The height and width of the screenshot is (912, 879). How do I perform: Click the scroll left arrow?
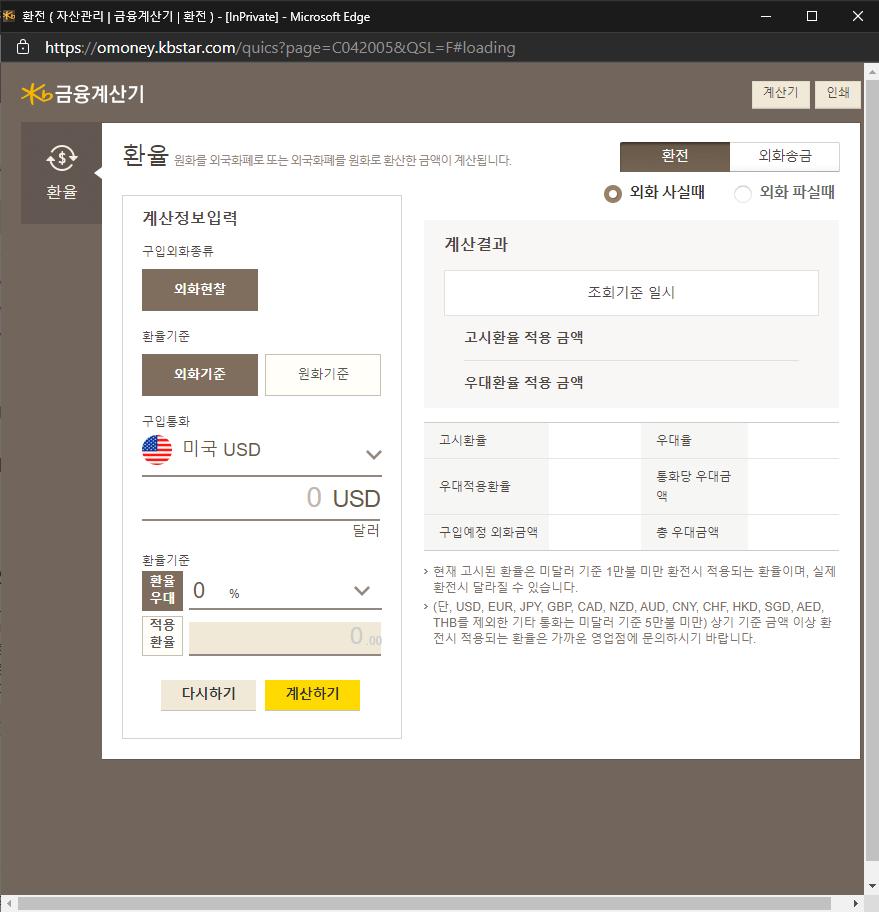coord(9,903)
